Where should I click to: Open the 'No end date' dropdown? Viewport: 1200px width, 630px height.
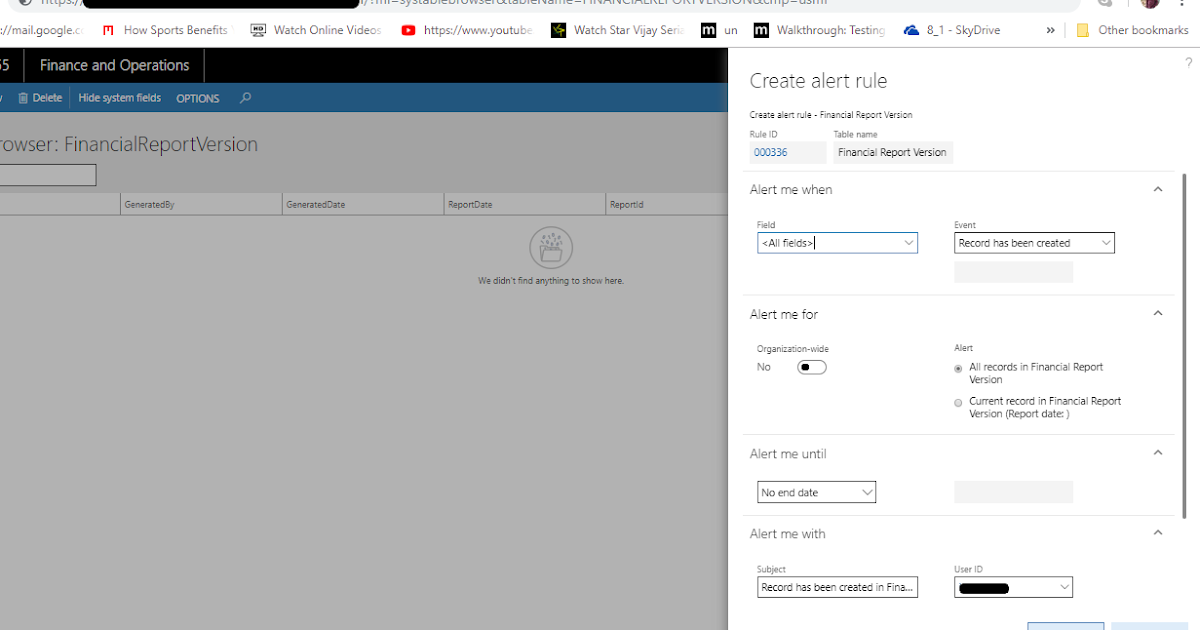pos(866,491)
